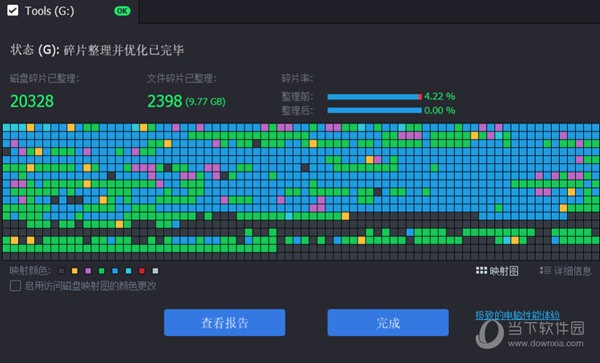The width and height of the screenshot is (600, 363).
Task: Uncheck the Tools (G:) drive checkbox
Action: (x=13, y=11)
